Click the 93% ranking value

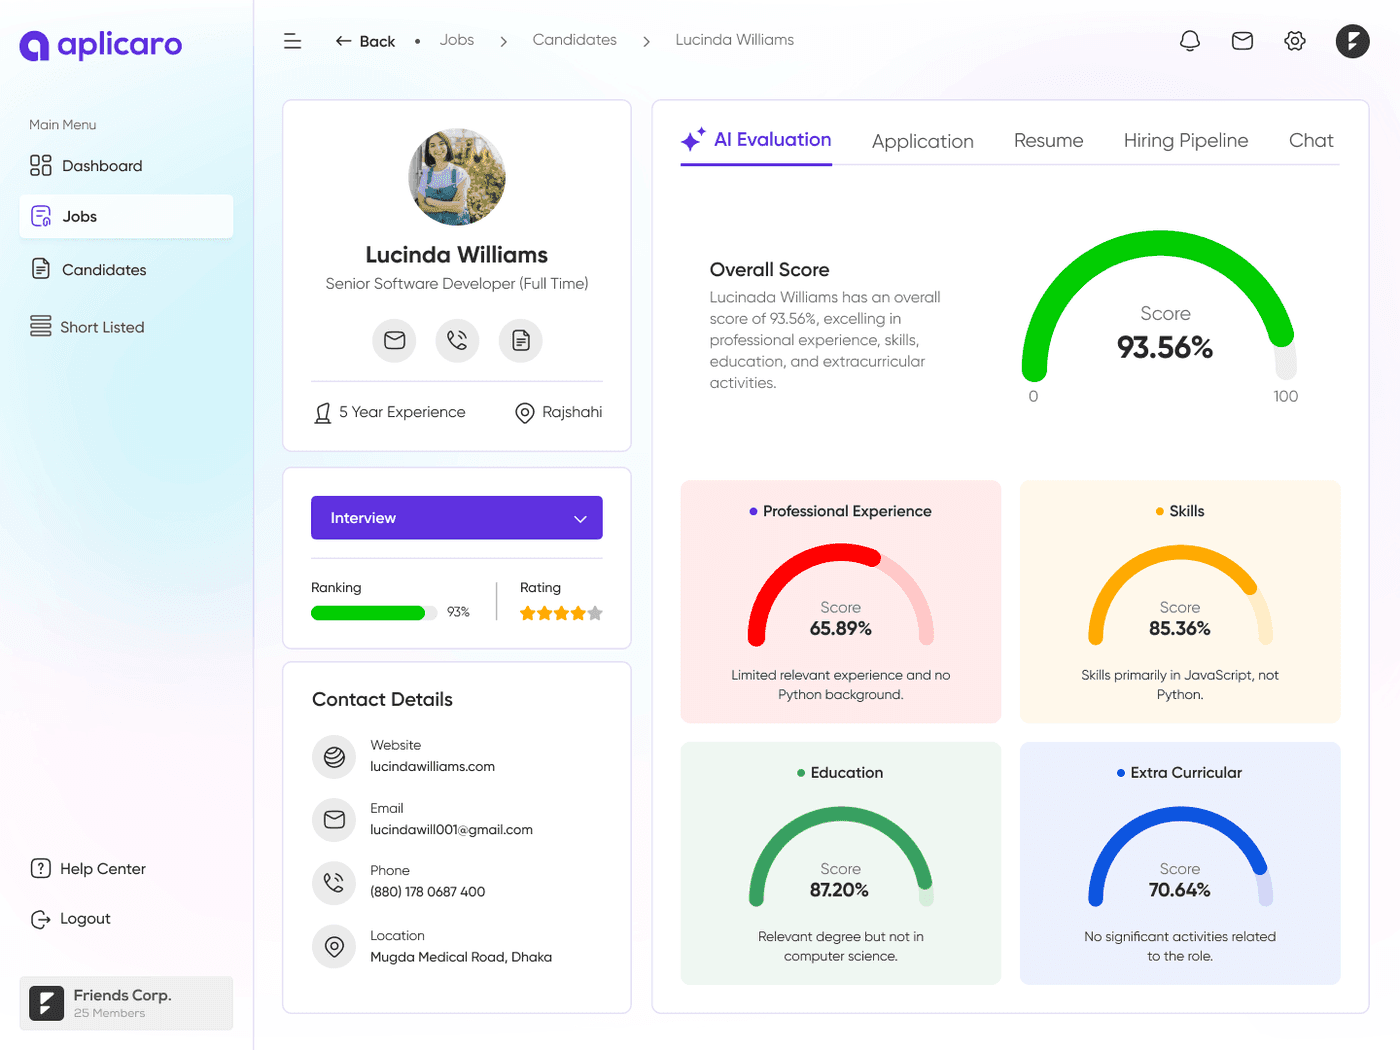point(458,612)
